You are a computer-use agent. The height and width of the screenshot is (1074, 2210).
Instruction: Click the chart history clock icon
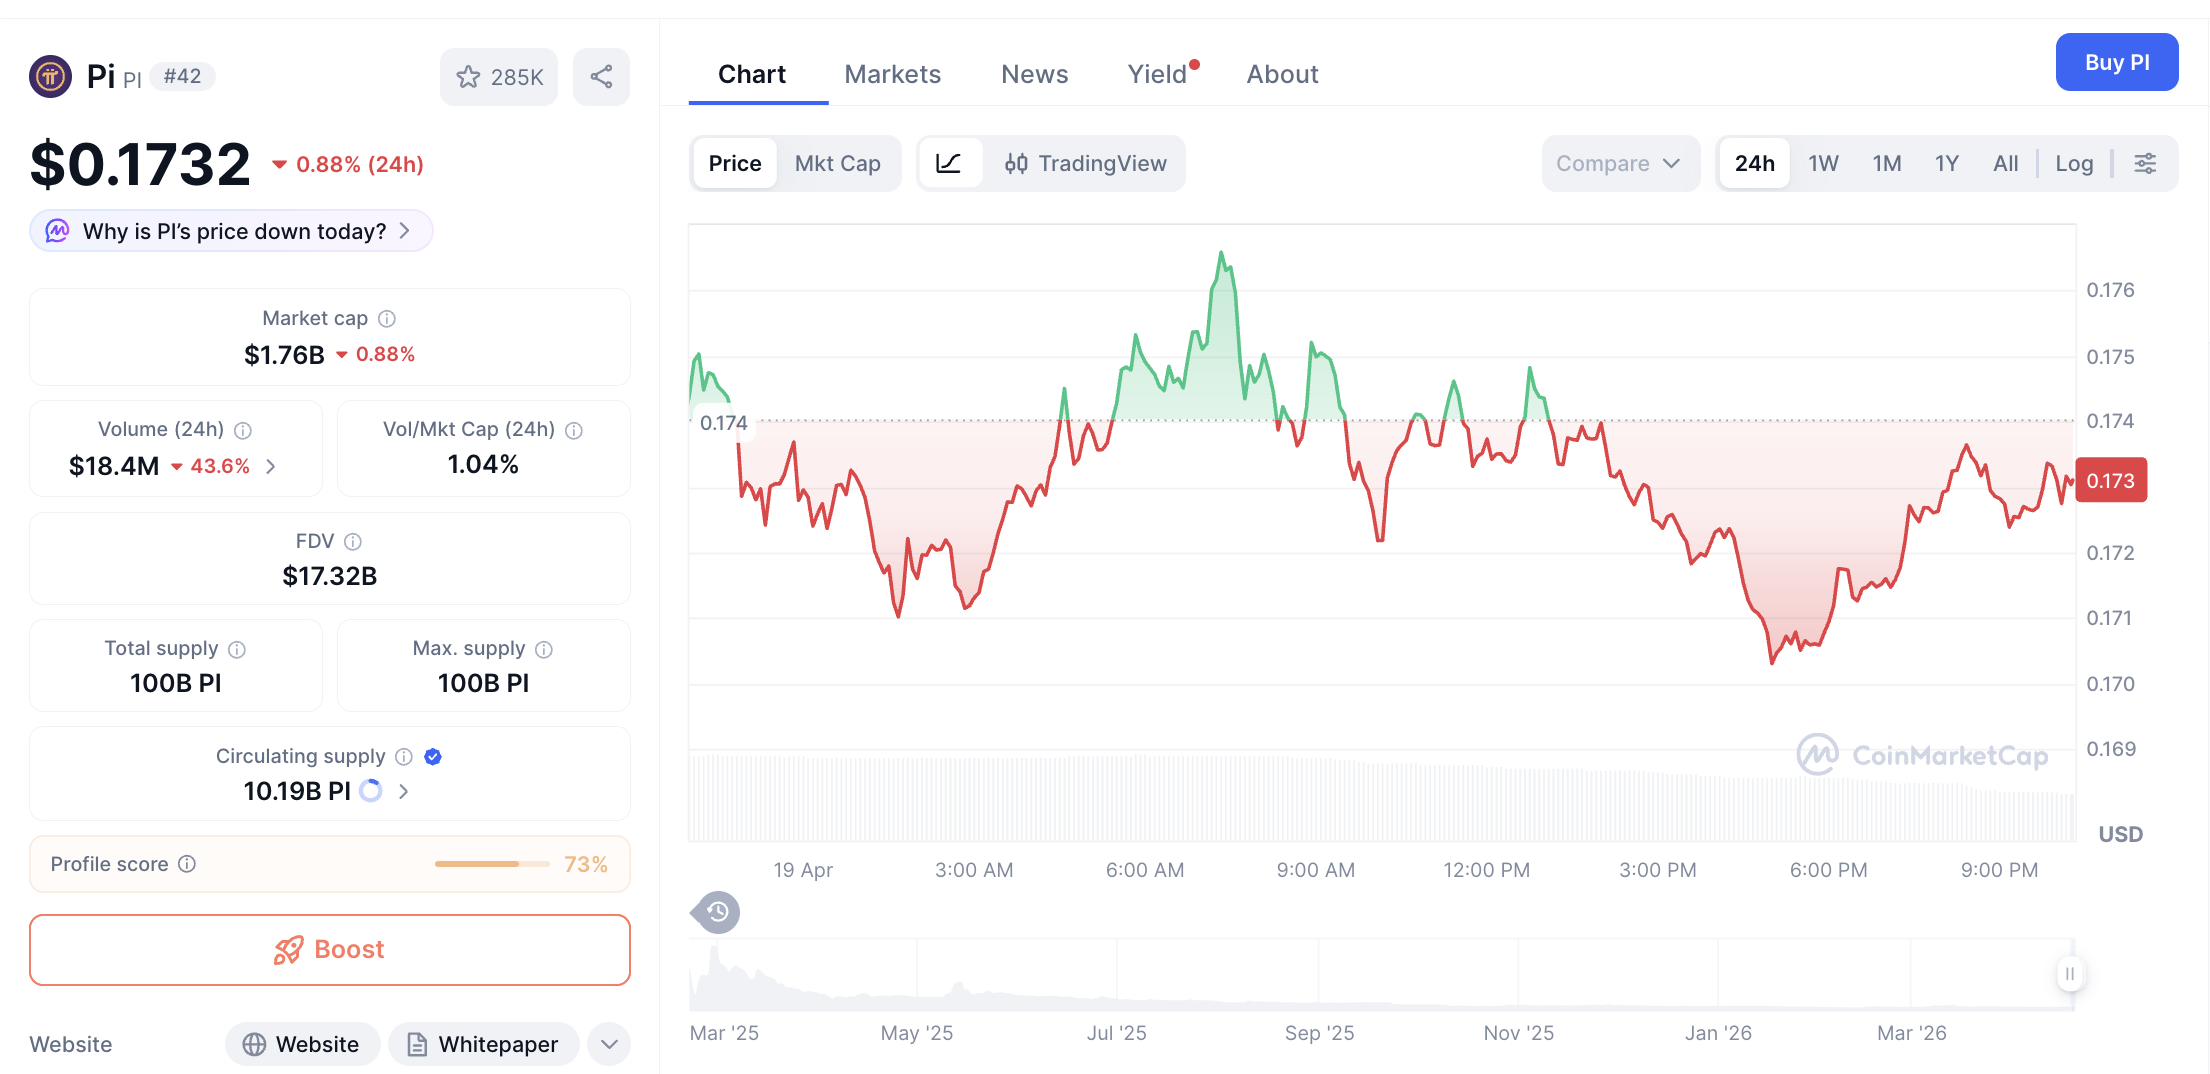(716, 912)
